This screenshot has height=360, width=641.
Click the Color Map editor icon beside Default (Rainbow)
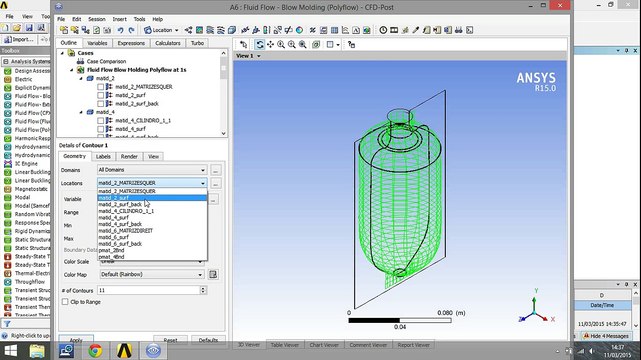213,274
